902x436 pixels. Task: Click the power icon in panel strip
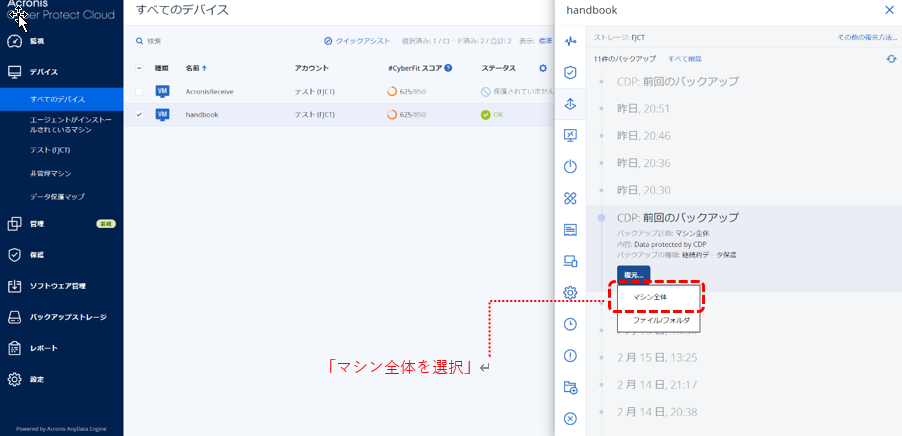570,167
